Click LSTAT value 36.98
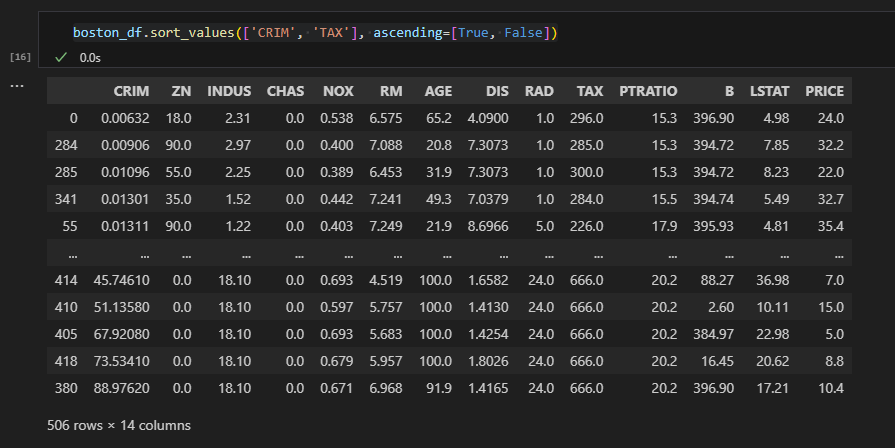This screenshot has height=448, width=895. (x=773, y=280)
